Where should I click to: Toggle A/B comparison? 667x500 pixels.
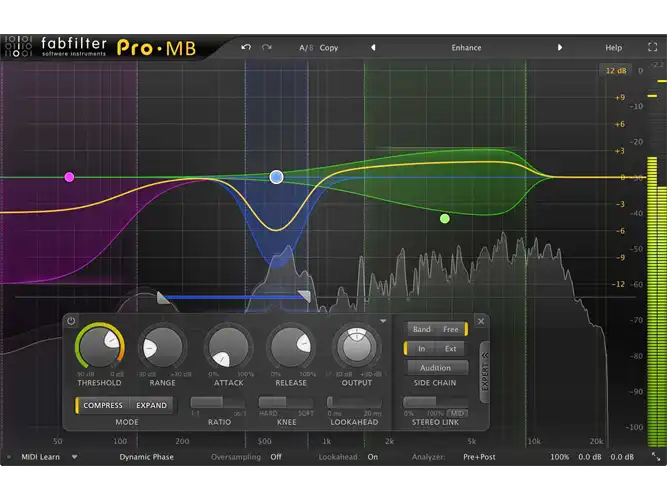click(306, 48)
